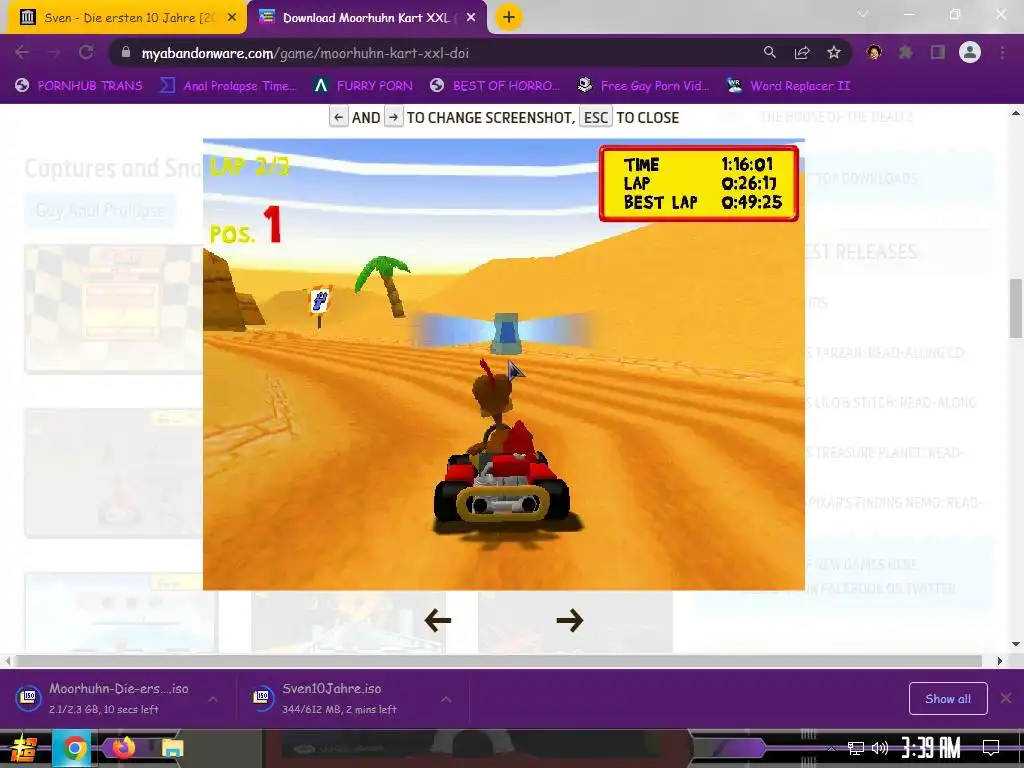This screenshot has width=1024, height=768.
Task: Go back with the browser back arrow
Action: click(x=22, y=53)
